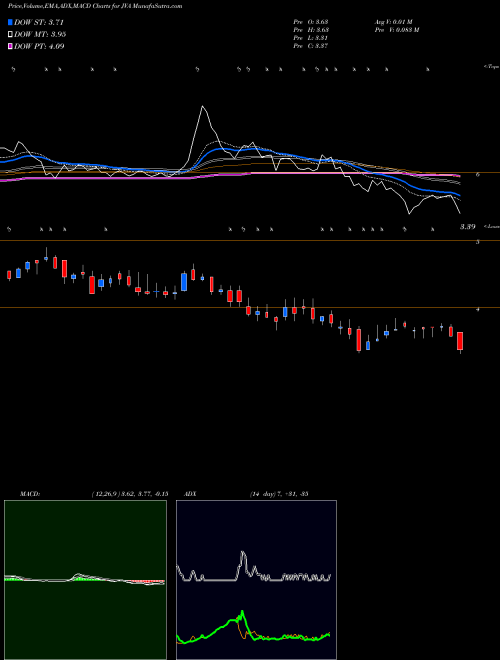Click the chart title mentioning MunafaSutra.com
The image size is (500, 660).
pos(95,6)
